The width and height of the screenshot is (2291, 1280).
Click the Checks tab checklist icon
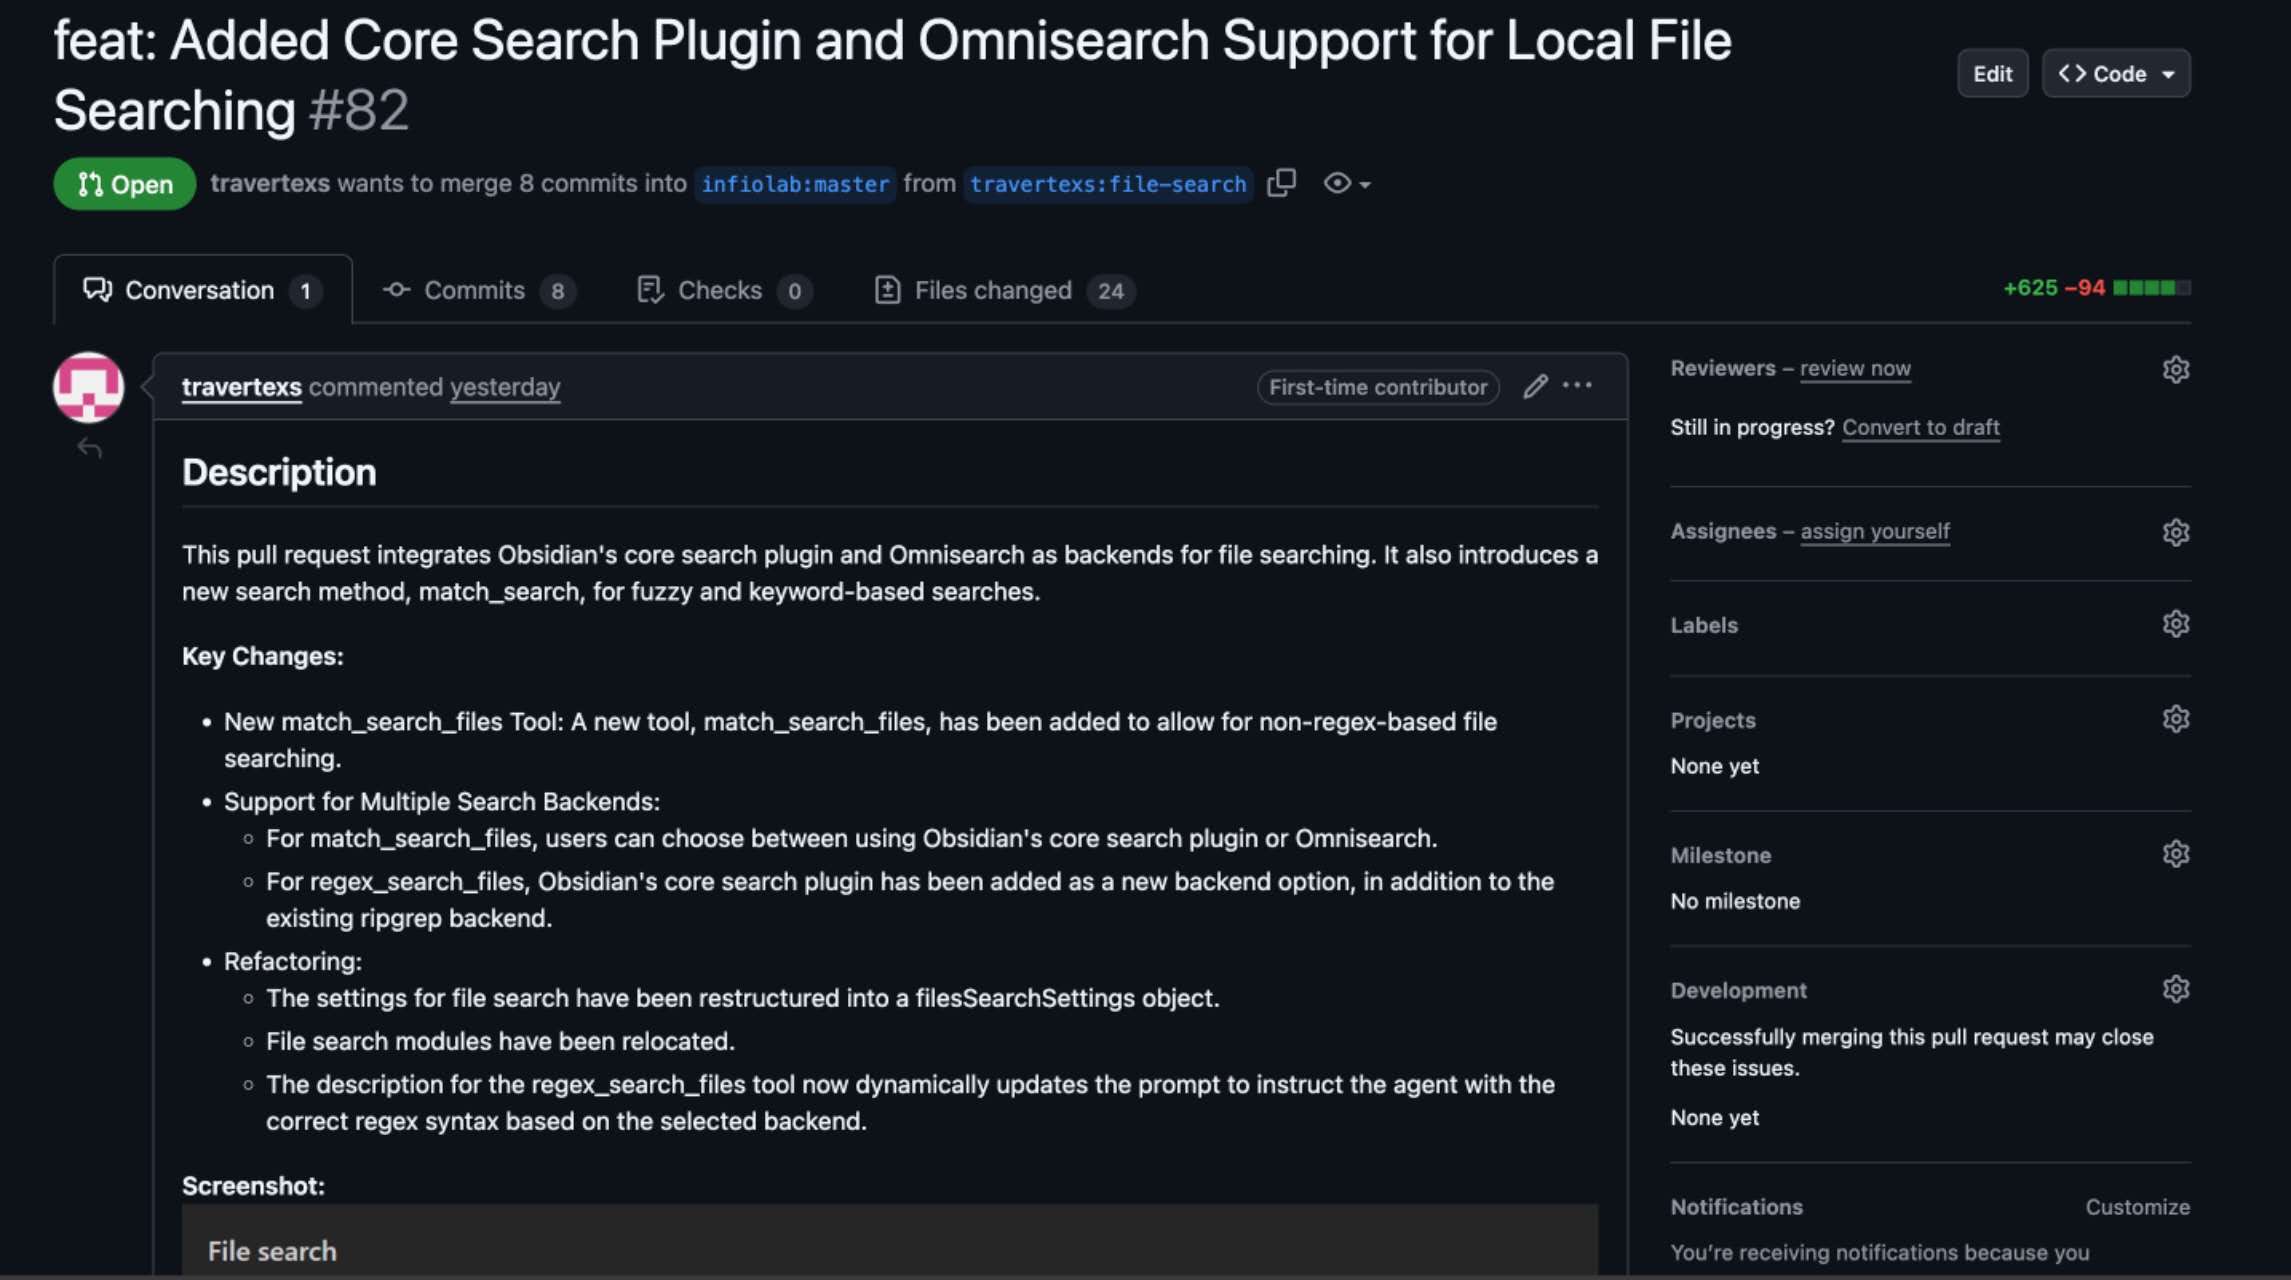tap(650, 290)
